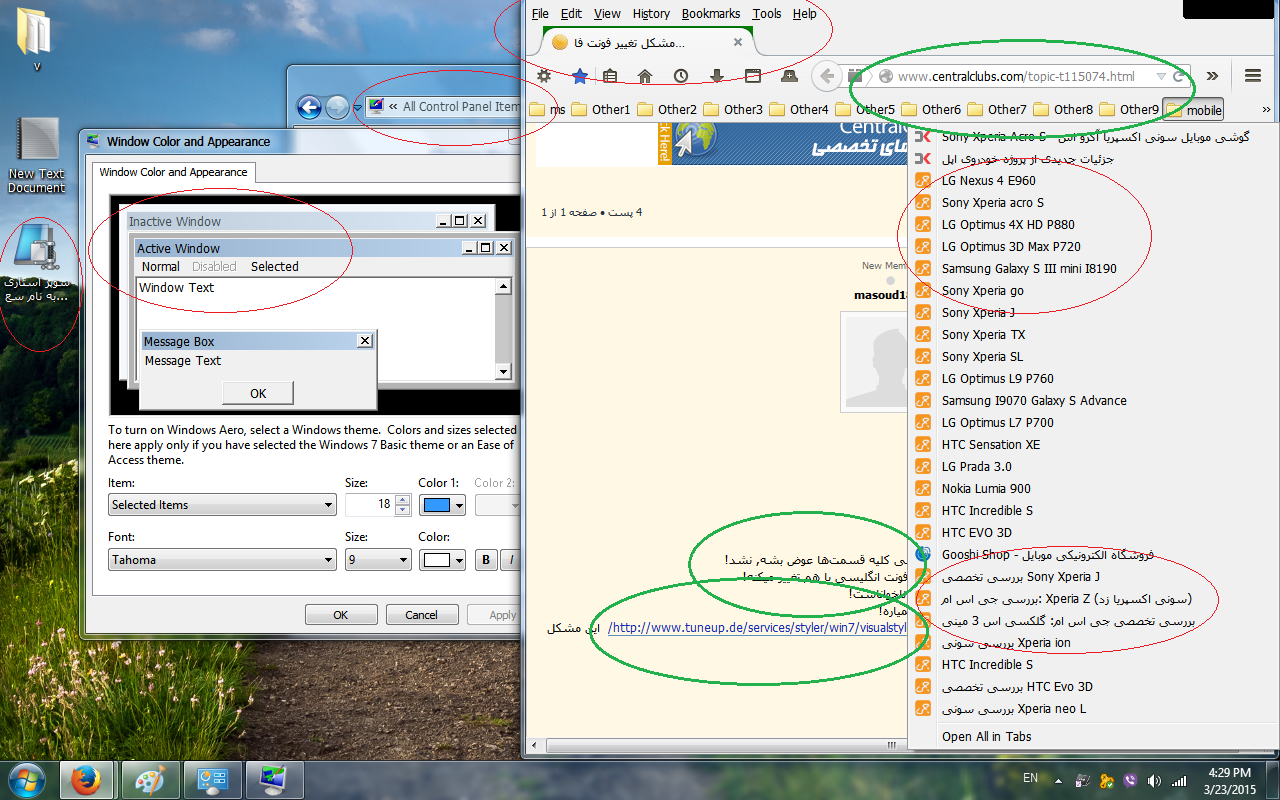Open the Windows Start button
This screenshot has height=800, width=1280.
pyautogui.click(x=27, y=778)
